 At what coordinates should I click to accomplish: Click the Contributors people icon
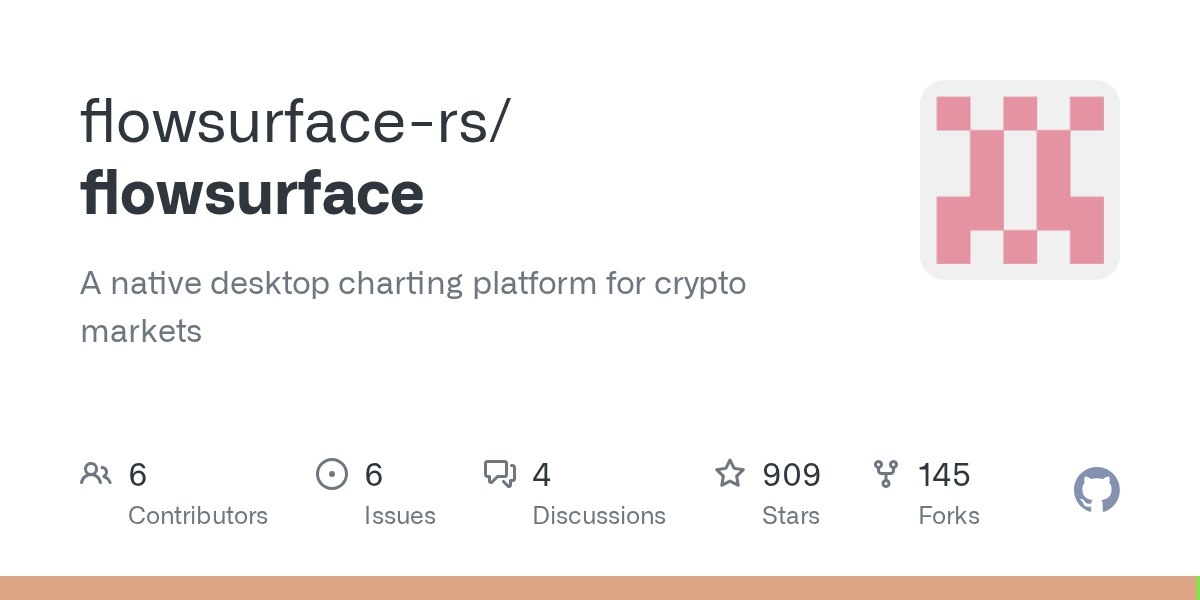point(95,473)
